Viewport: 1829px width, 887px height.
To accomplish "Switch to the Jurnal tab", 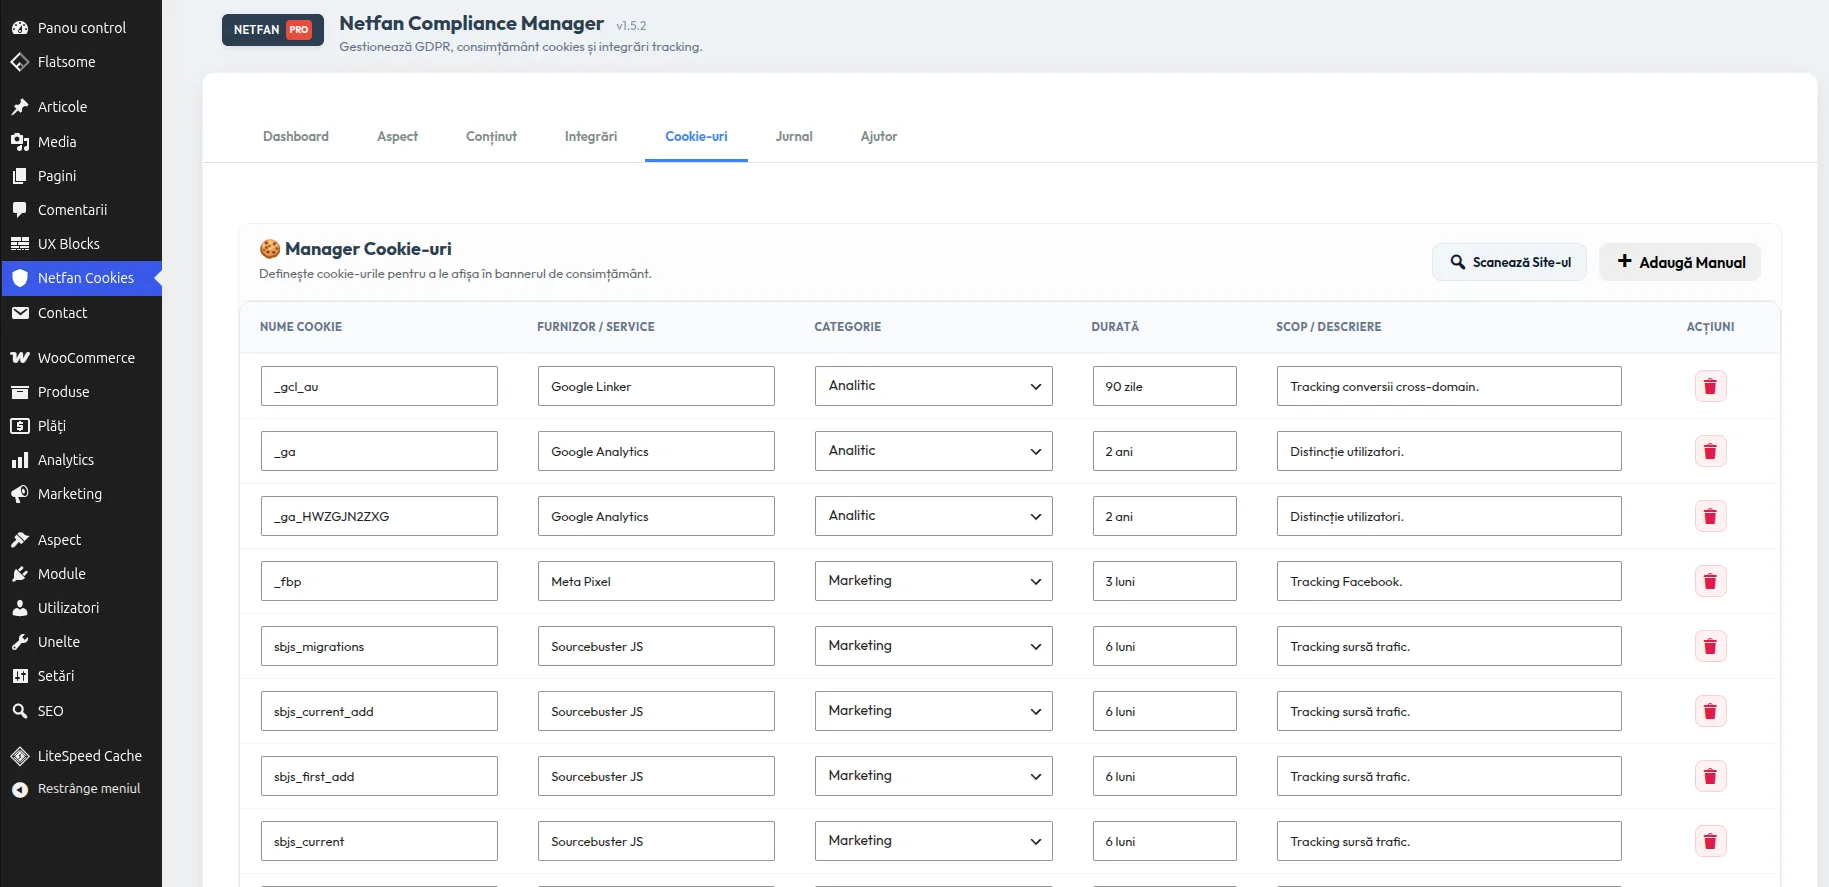I will [794, 137].
